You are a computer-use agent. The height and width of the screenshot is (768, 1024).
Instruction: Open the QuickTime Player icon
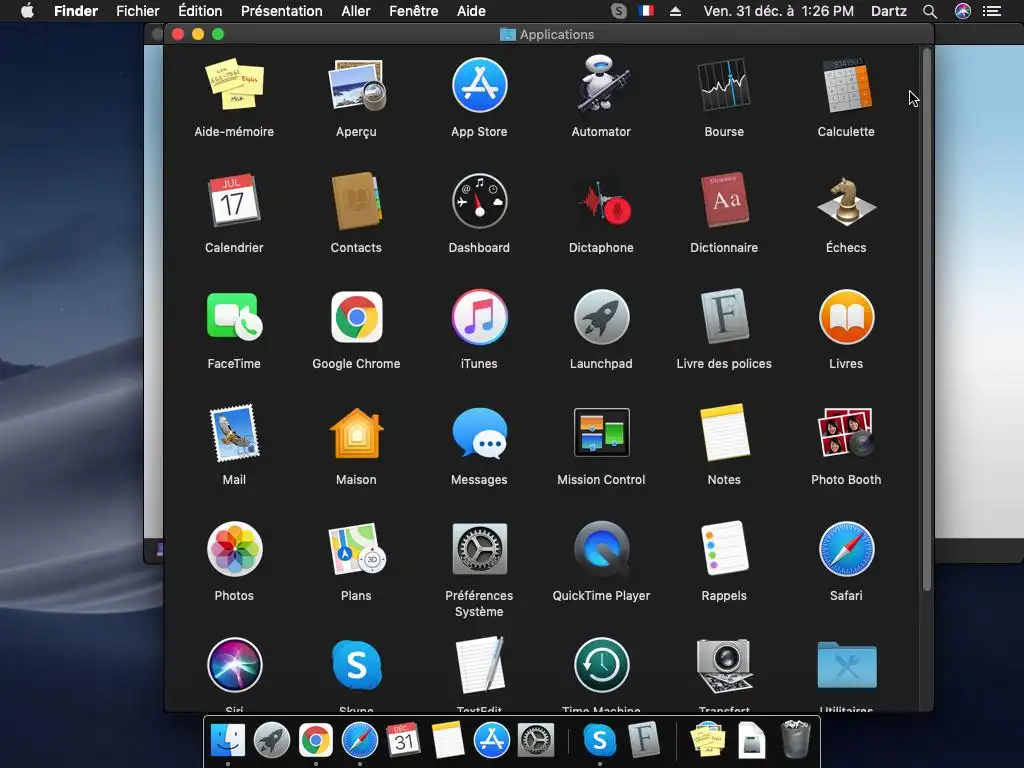click(601, 549)
